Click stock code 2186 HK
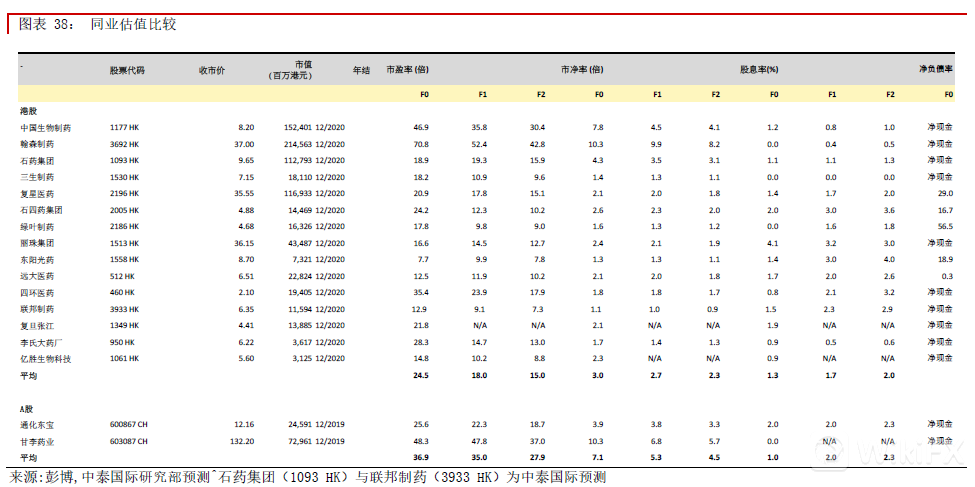The height and width of the screenshot is (487, 975). coord(124,226)
